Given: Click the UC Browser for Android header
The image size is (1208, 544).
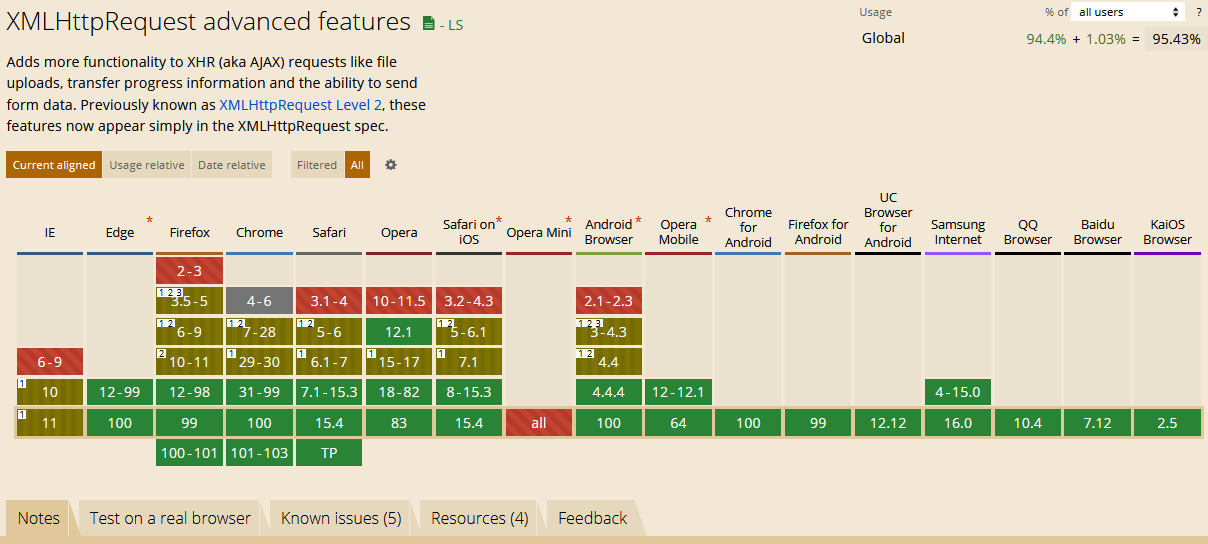Looking at the screenshot, I should [888, 219].
